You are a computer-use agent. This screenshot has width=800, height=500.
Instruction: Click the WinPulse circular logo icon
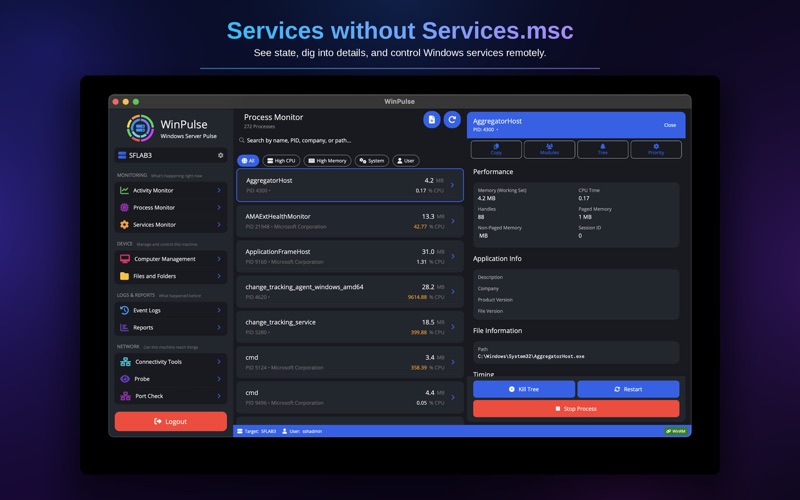point(140,128)
